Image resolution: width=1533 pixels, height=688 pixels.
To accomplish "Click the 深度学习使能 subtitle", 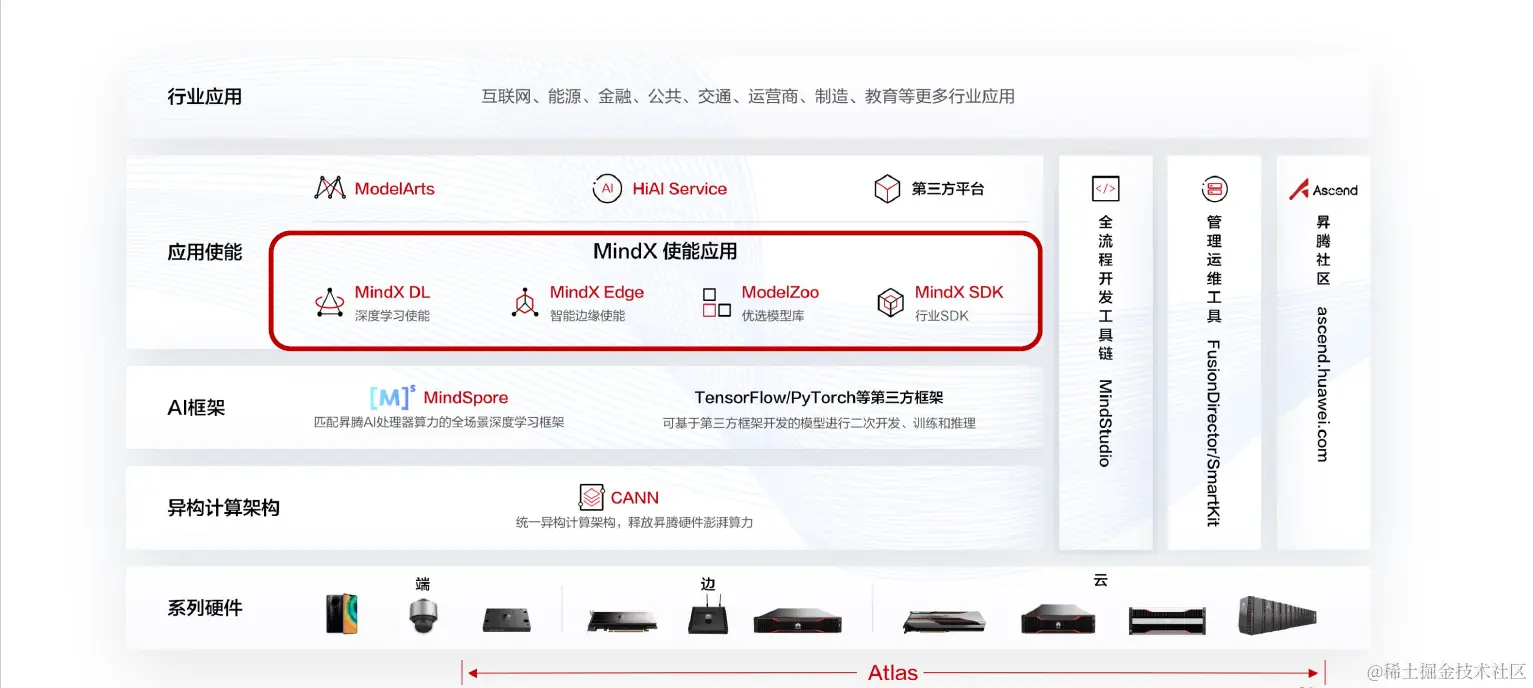I will click(392, 316).
